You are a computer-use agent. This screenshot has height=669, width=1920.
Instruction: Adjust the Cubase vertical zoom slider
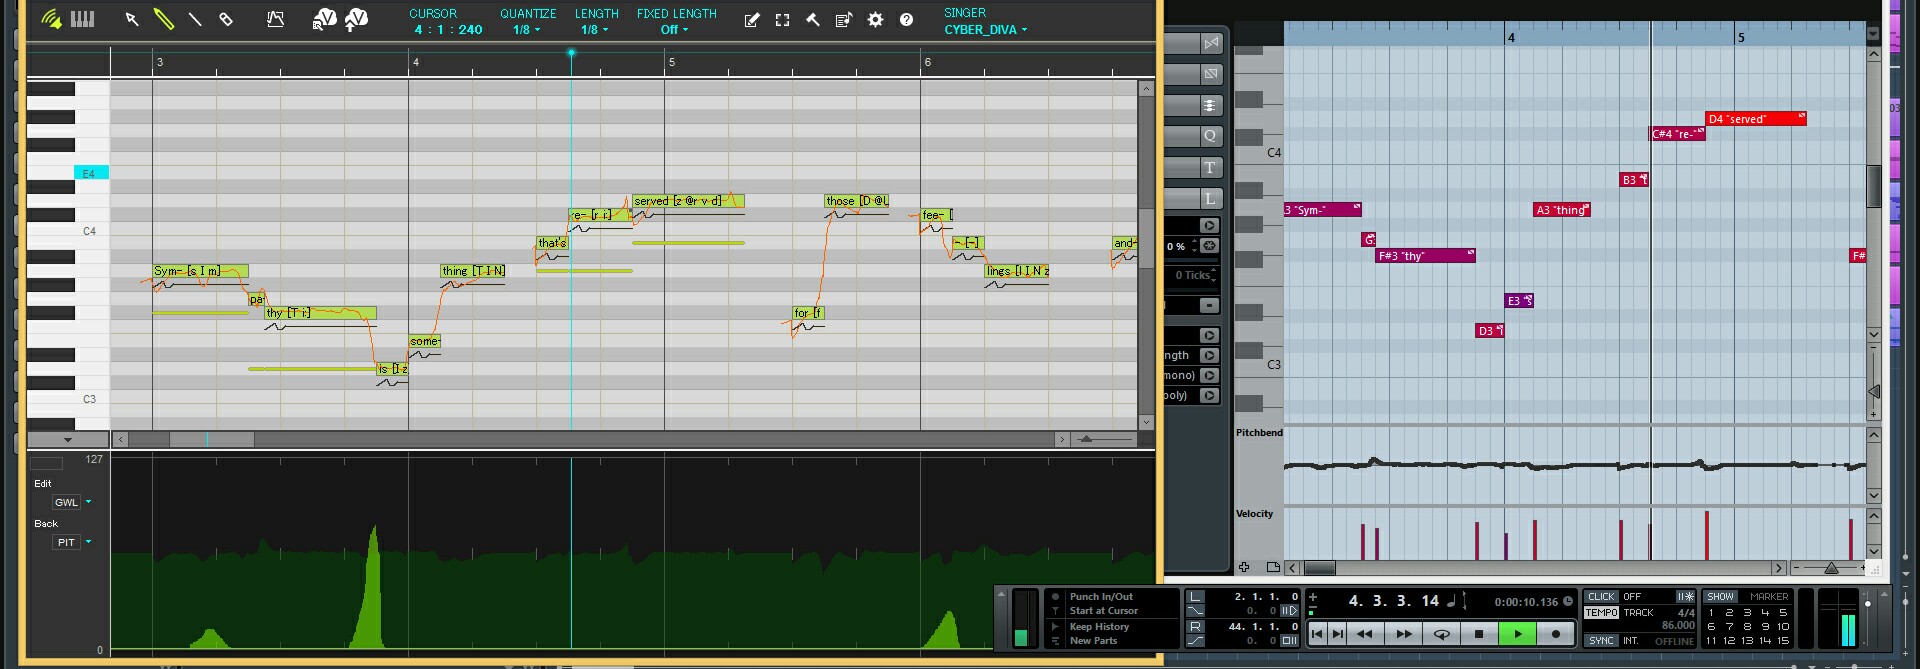pyautogui.click(x=1874, y=391)
